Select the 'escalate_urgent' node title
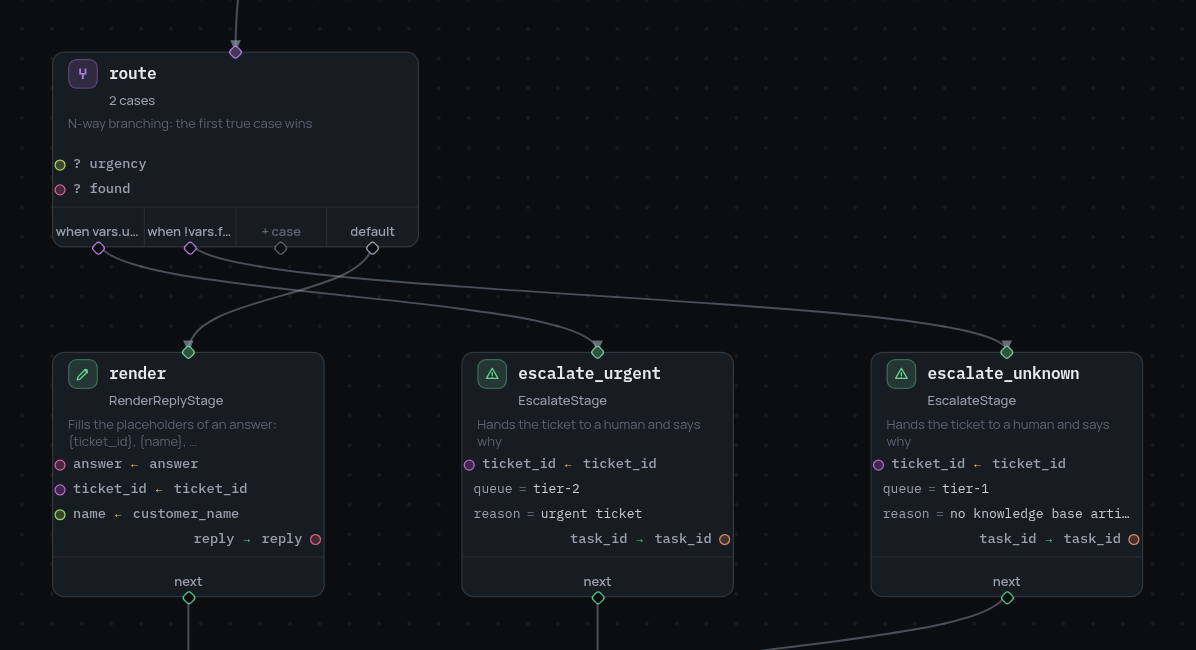Viewport: 1196px width, 650px height. pos(590,373)
